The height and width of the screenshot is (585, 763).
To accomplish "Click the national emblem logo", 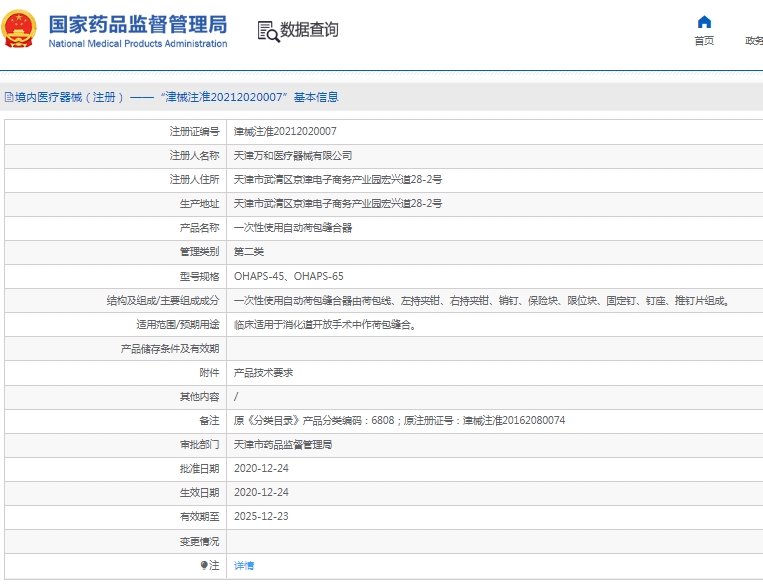I will point(19,29).
